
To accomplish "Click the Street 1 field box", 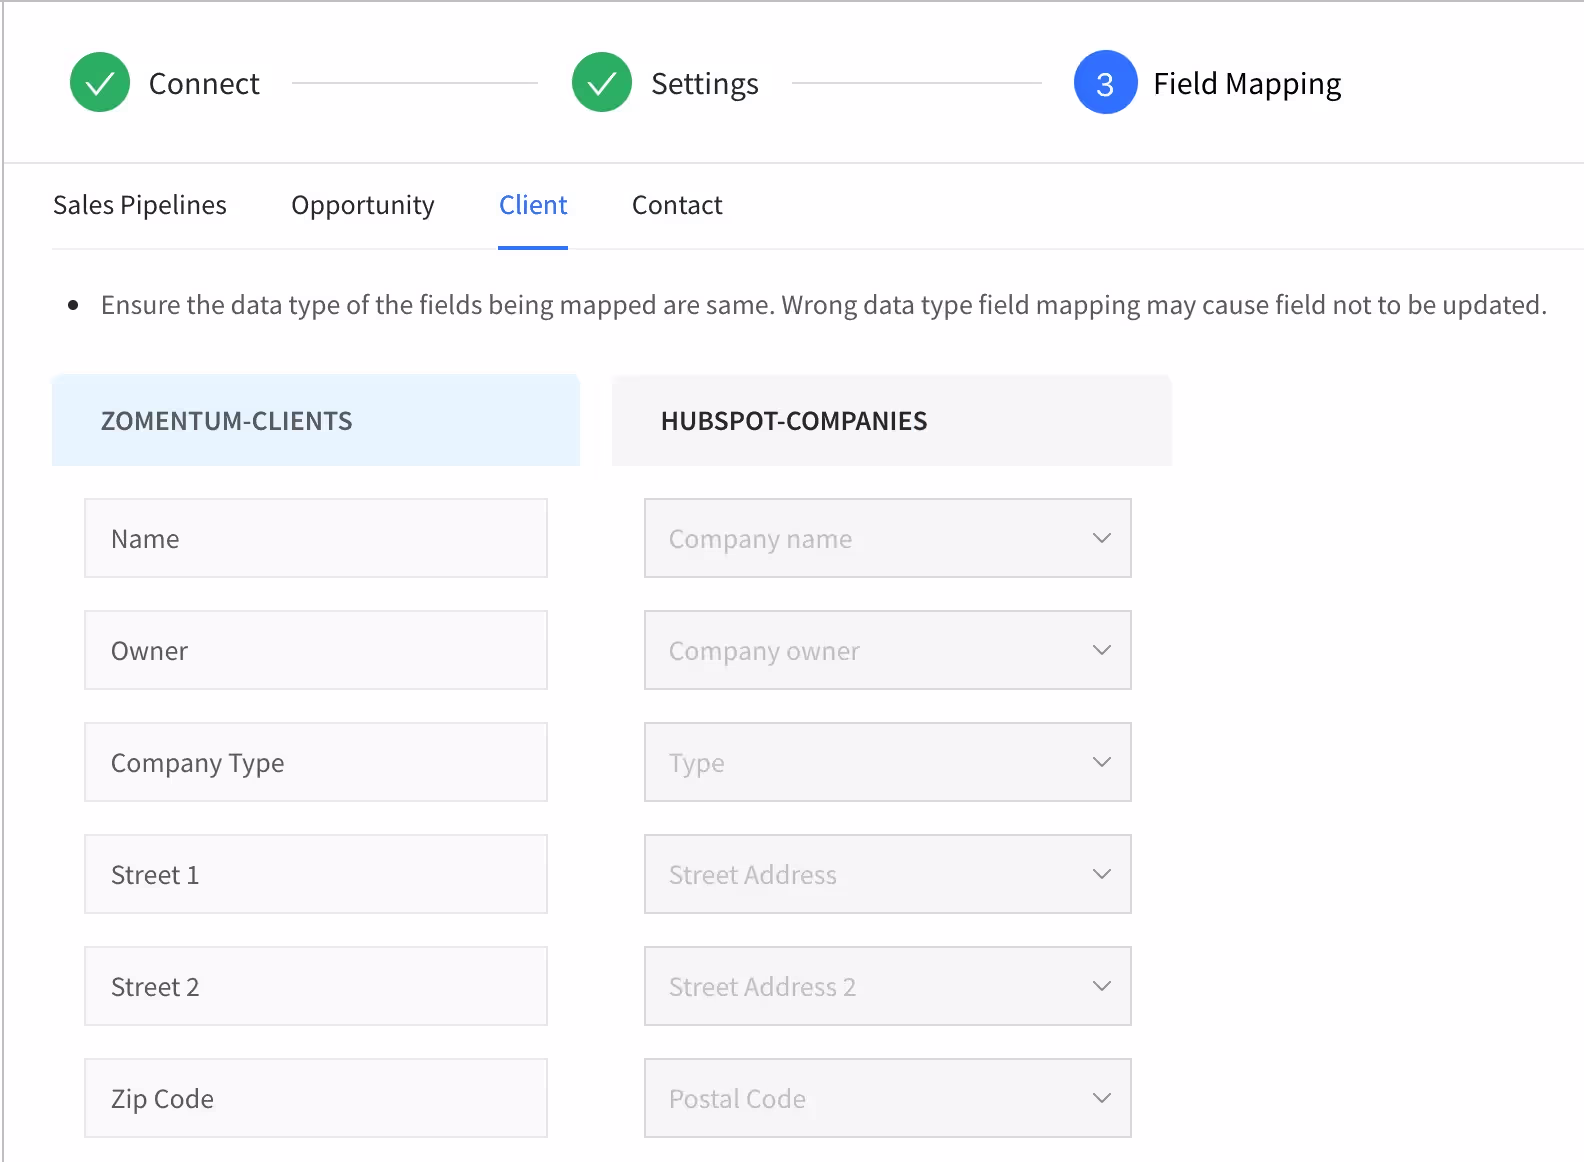I will coord(316,874).
